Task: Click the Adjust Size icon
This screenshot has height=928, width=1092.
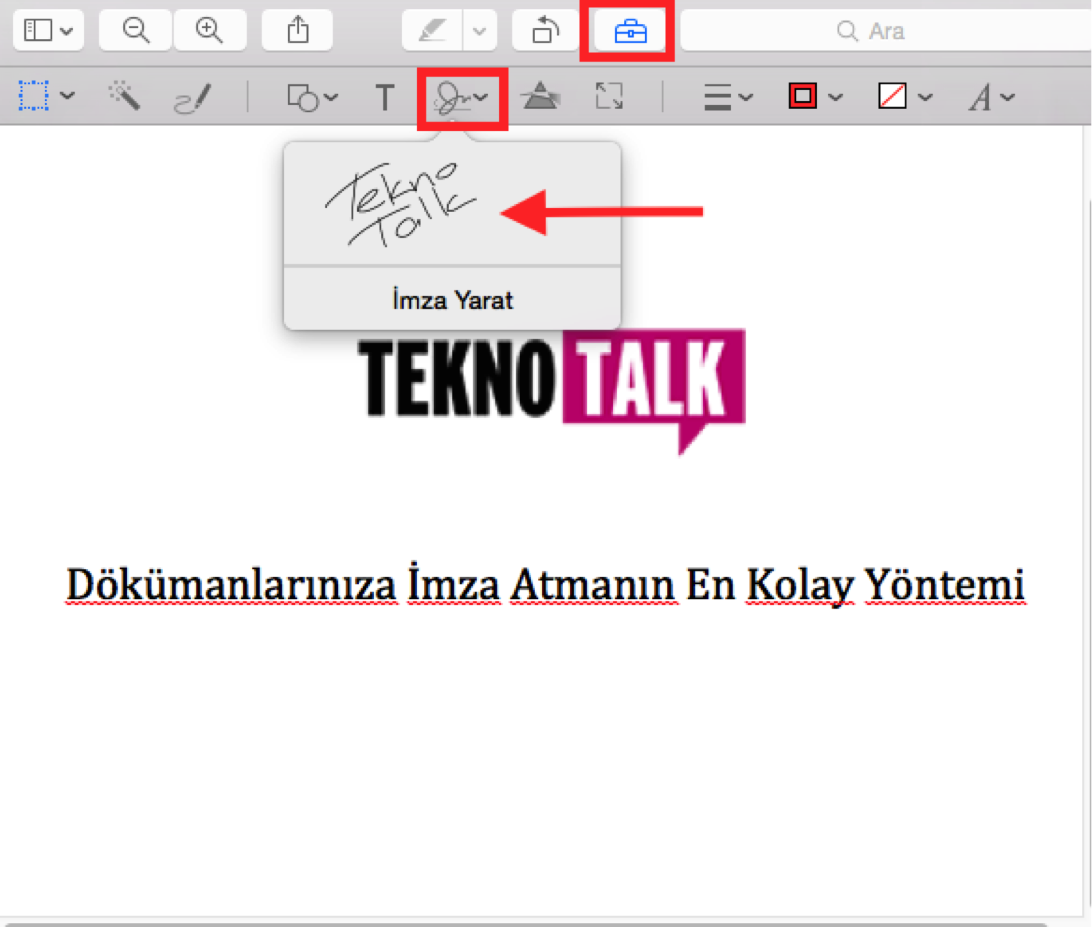Action: 609,96
